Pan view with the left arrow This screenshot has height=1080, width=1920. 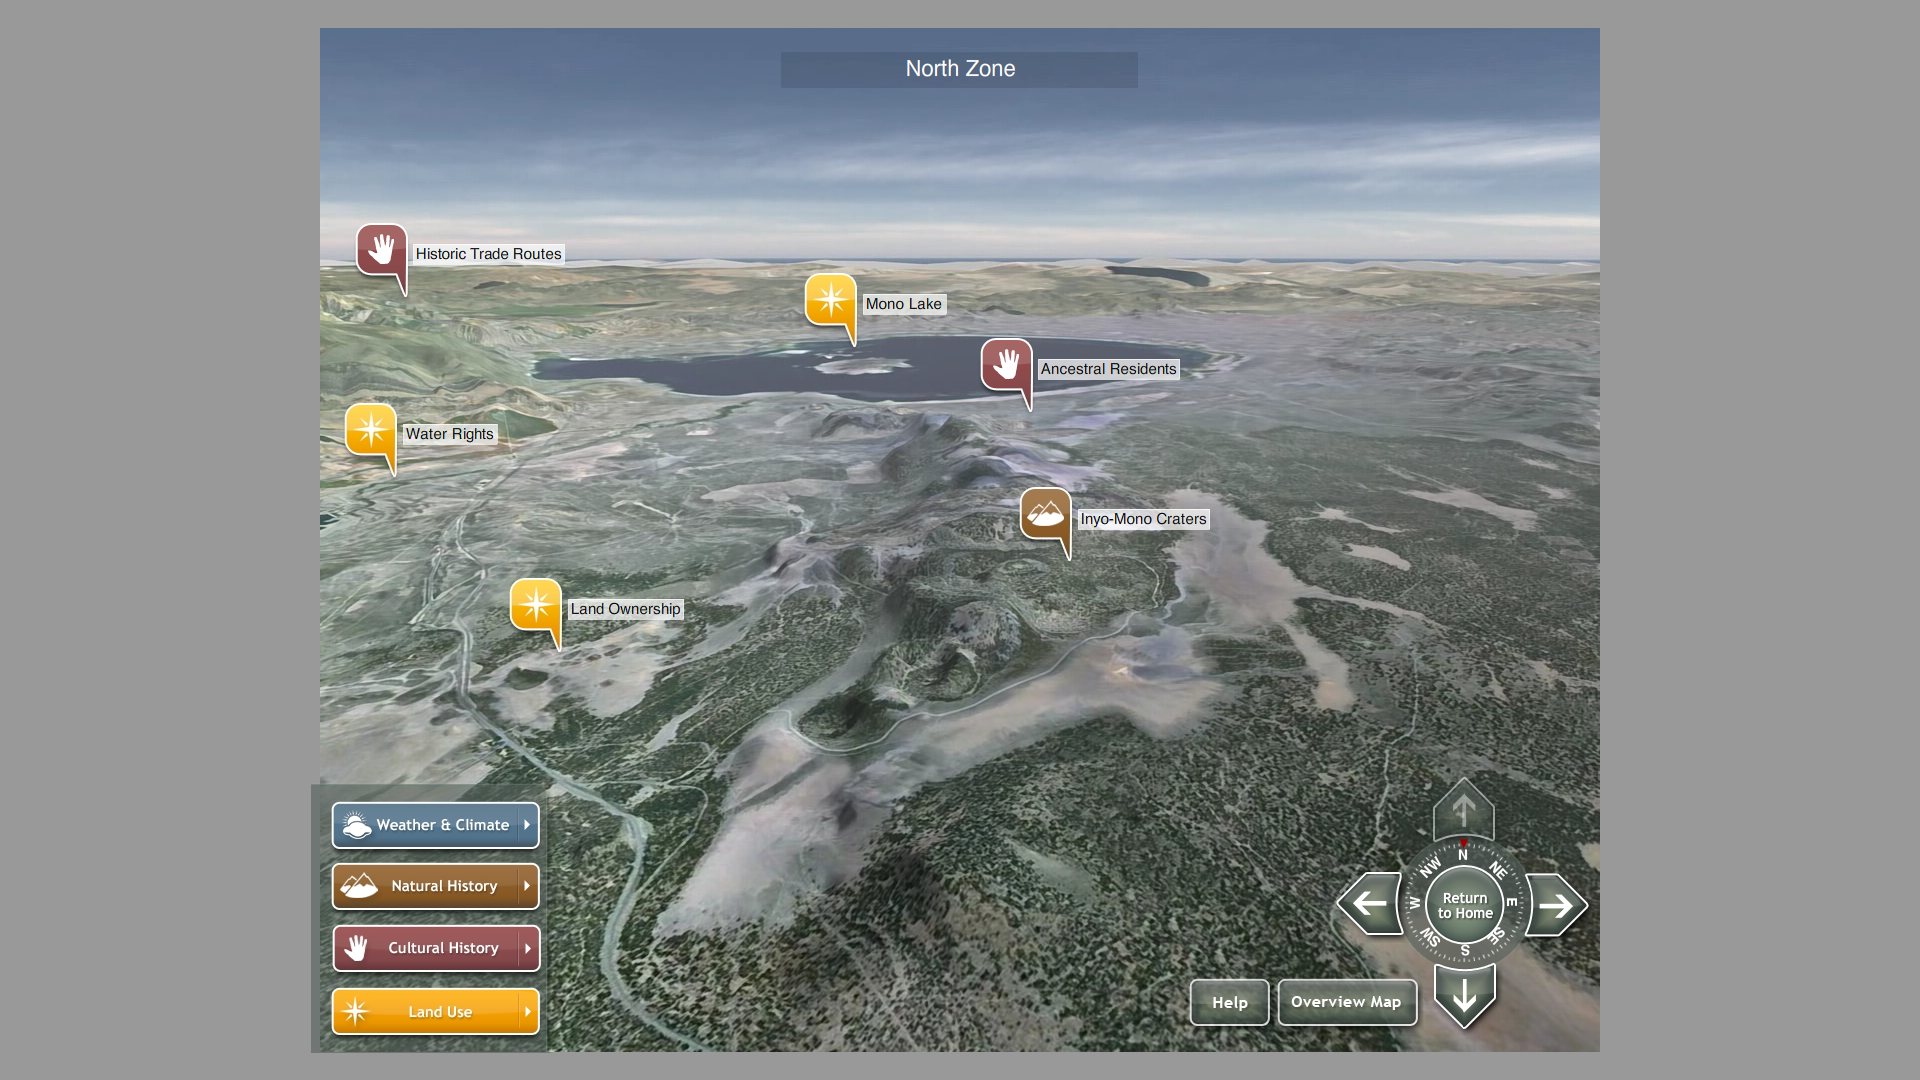tap(1370, 904)
